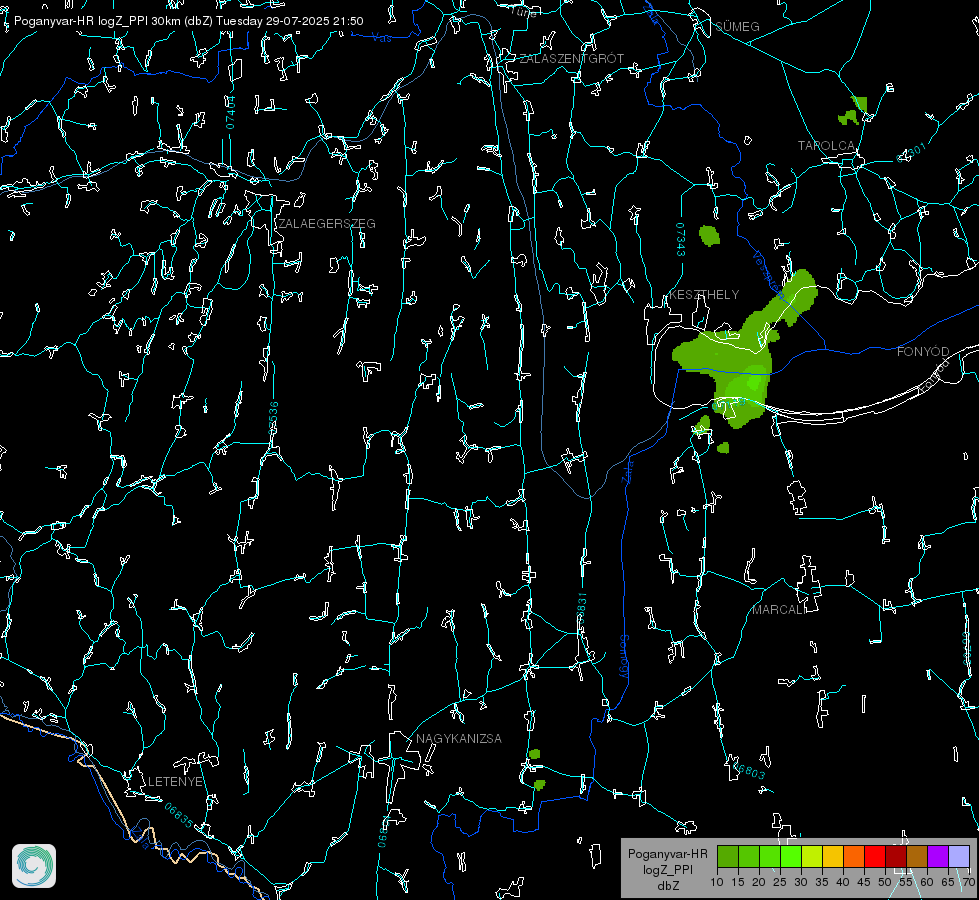The image size is (979, 900).
Task: Select the 50-55 dBZ dark red legend swatch
Action: 896,856
